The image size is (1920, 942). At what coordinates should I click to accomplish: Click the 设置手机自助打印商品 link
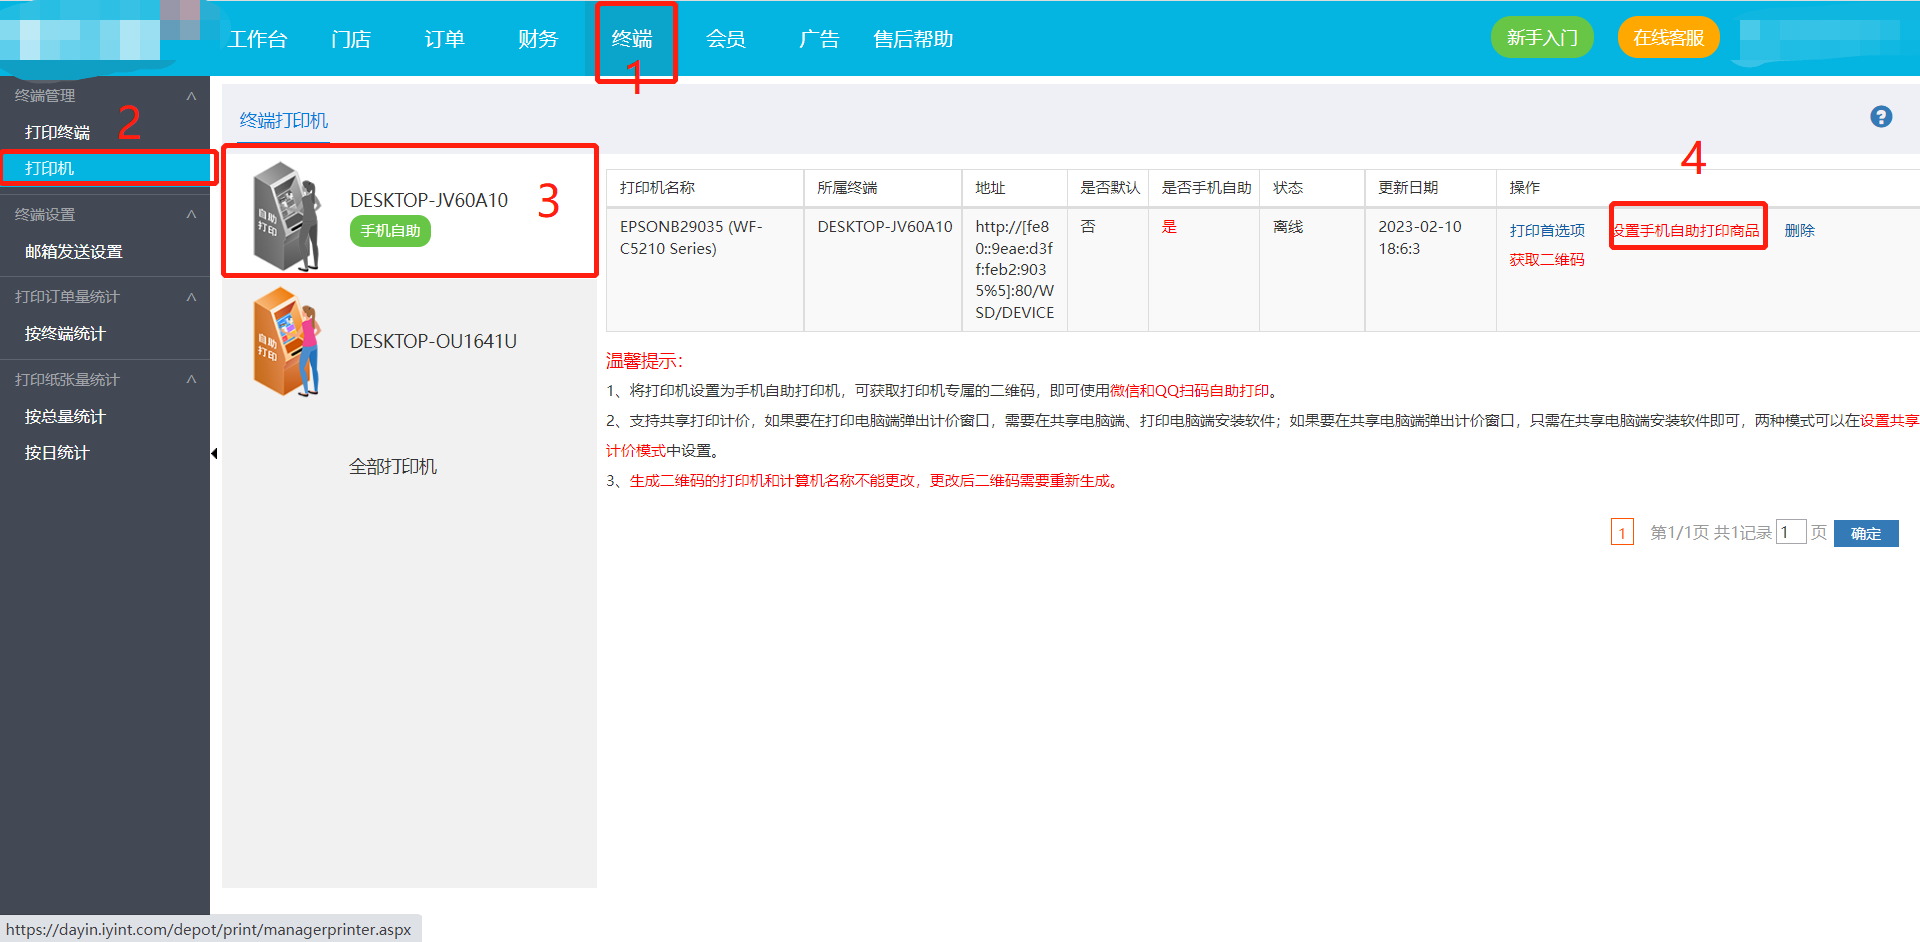(1687, 231)
